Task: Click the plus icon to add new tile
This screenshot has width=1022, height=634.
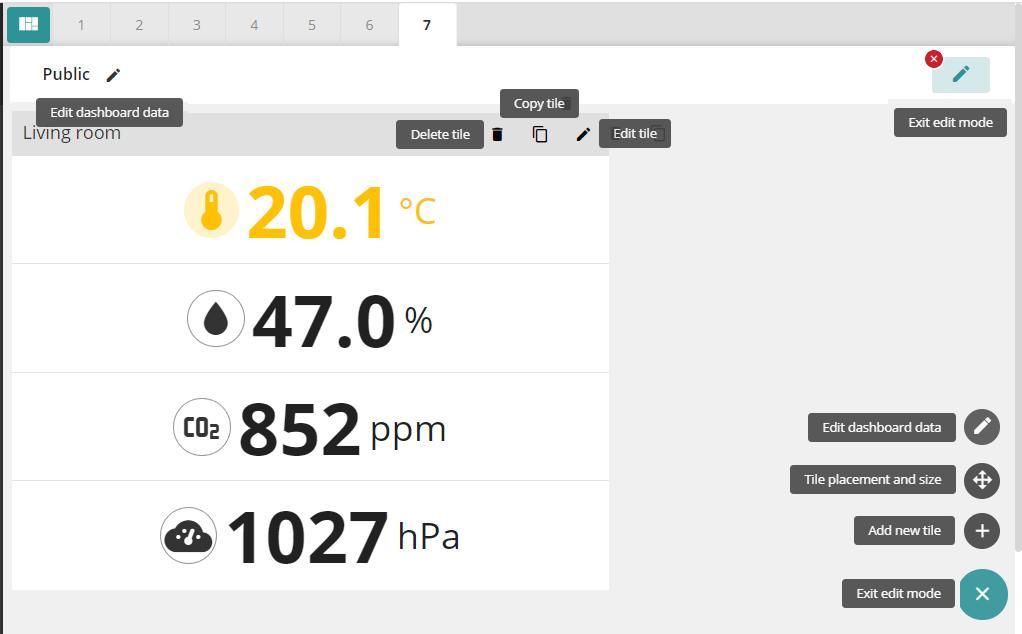Action: 982,531
